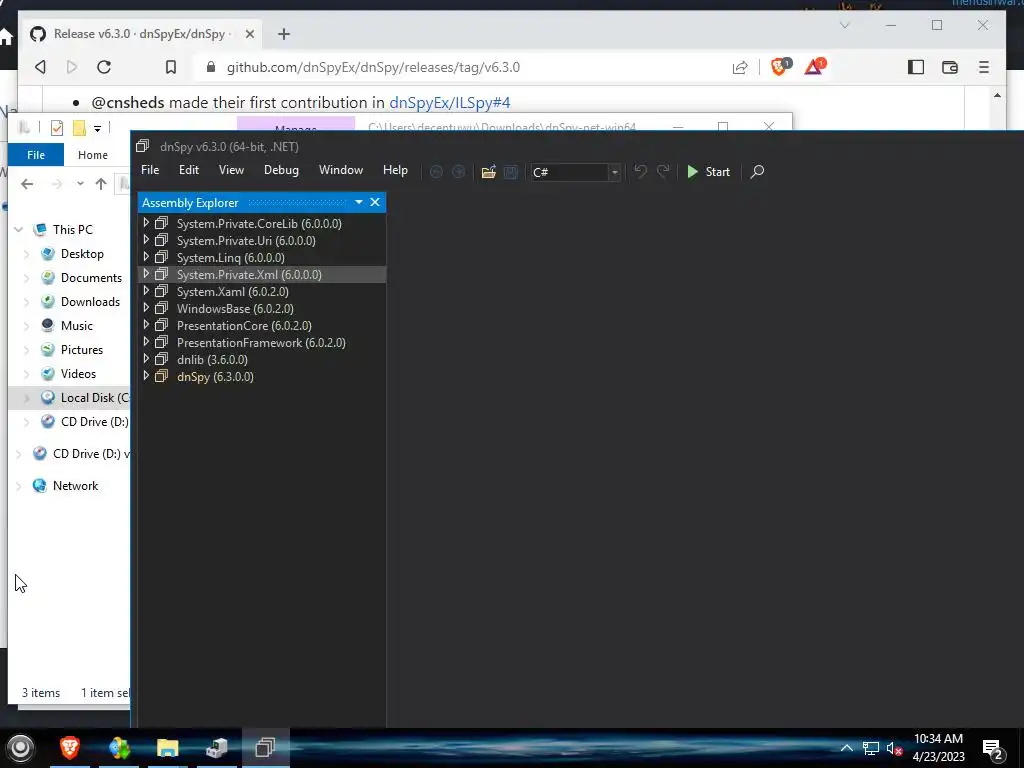Open notification center in taskbar

click(x=993, y=749)
